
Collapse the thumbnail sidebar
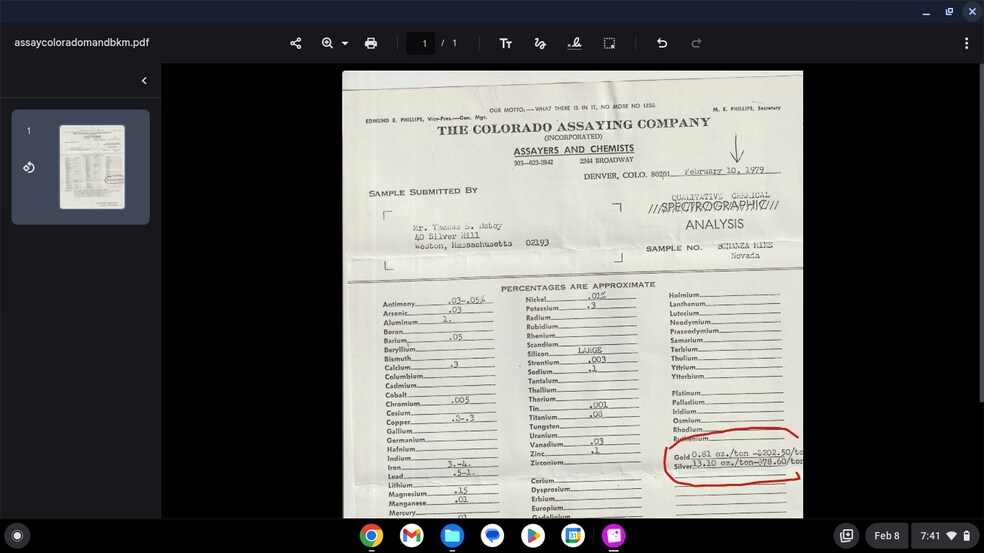(144, 80)
